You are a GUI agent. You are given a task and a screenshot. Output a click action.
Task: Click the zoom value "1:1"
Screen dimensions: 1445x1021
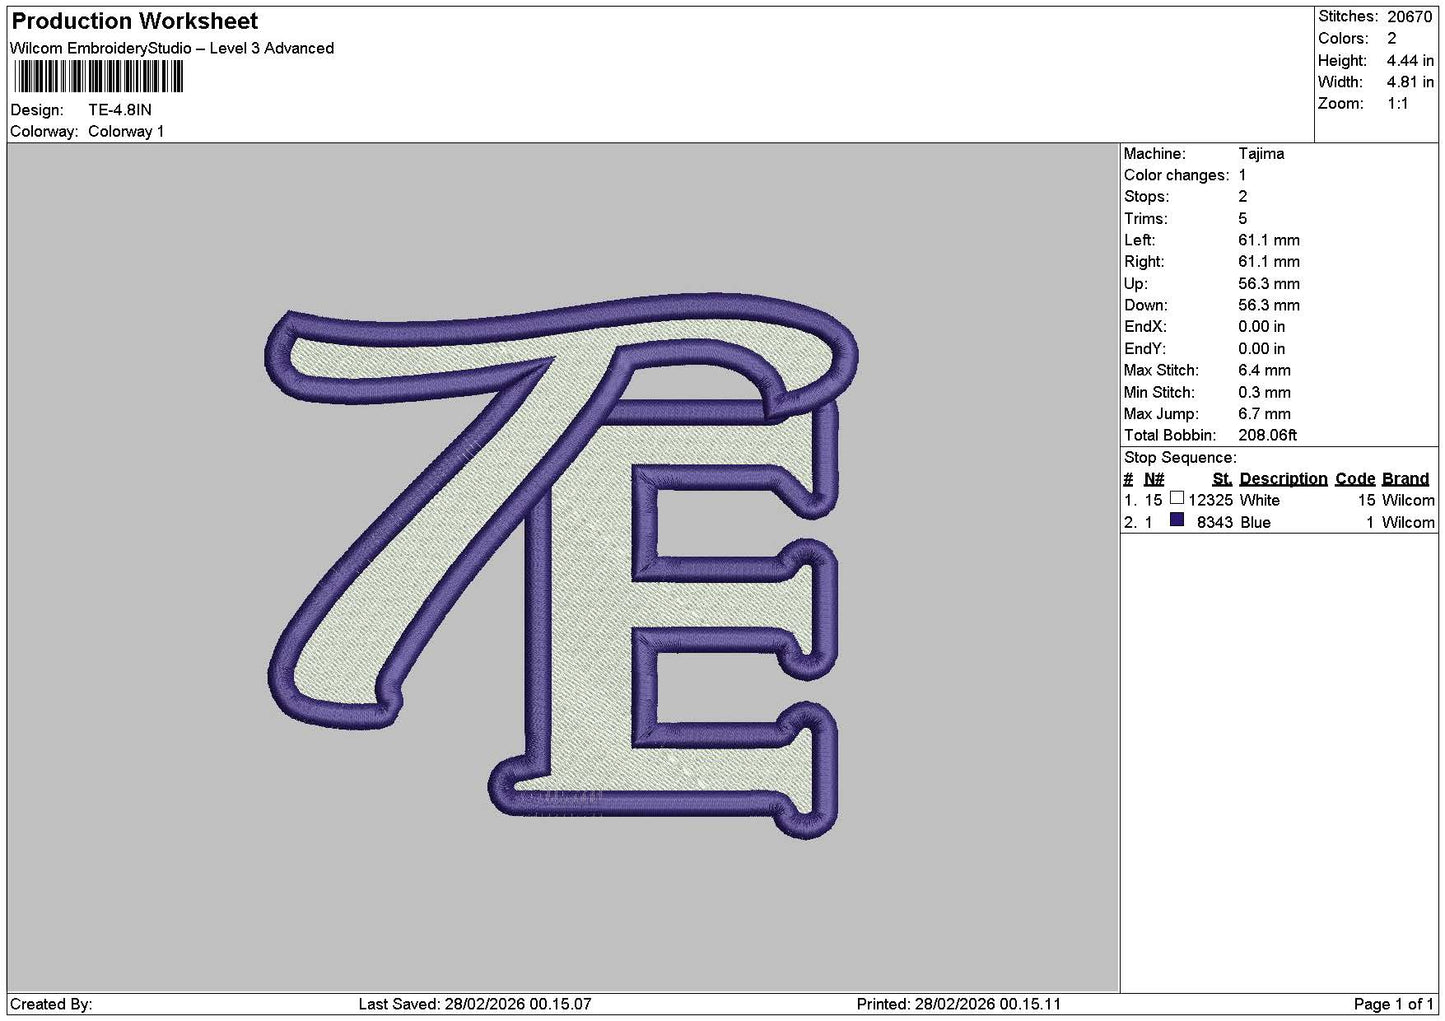(1398, 104)
